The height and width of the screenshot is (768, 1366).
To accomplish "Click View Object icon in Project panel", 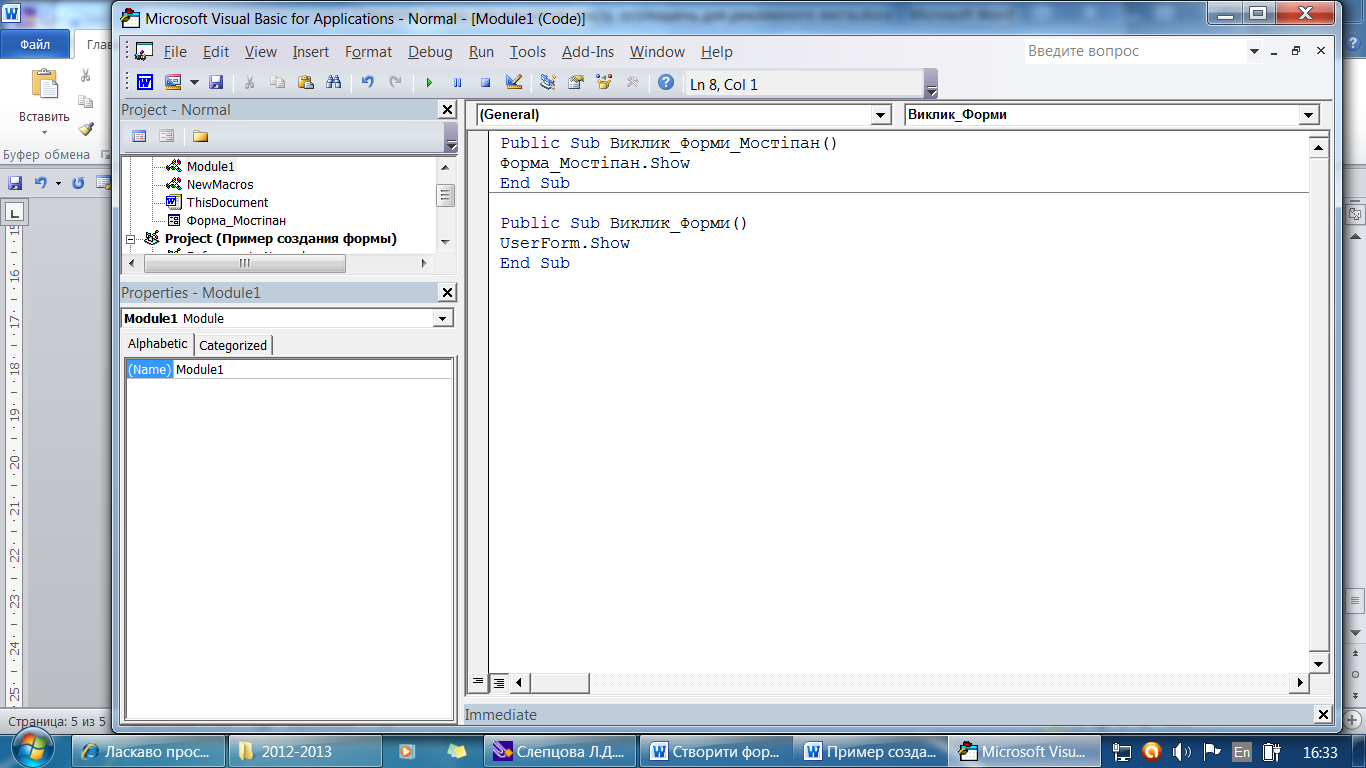I will coord(167,136).
